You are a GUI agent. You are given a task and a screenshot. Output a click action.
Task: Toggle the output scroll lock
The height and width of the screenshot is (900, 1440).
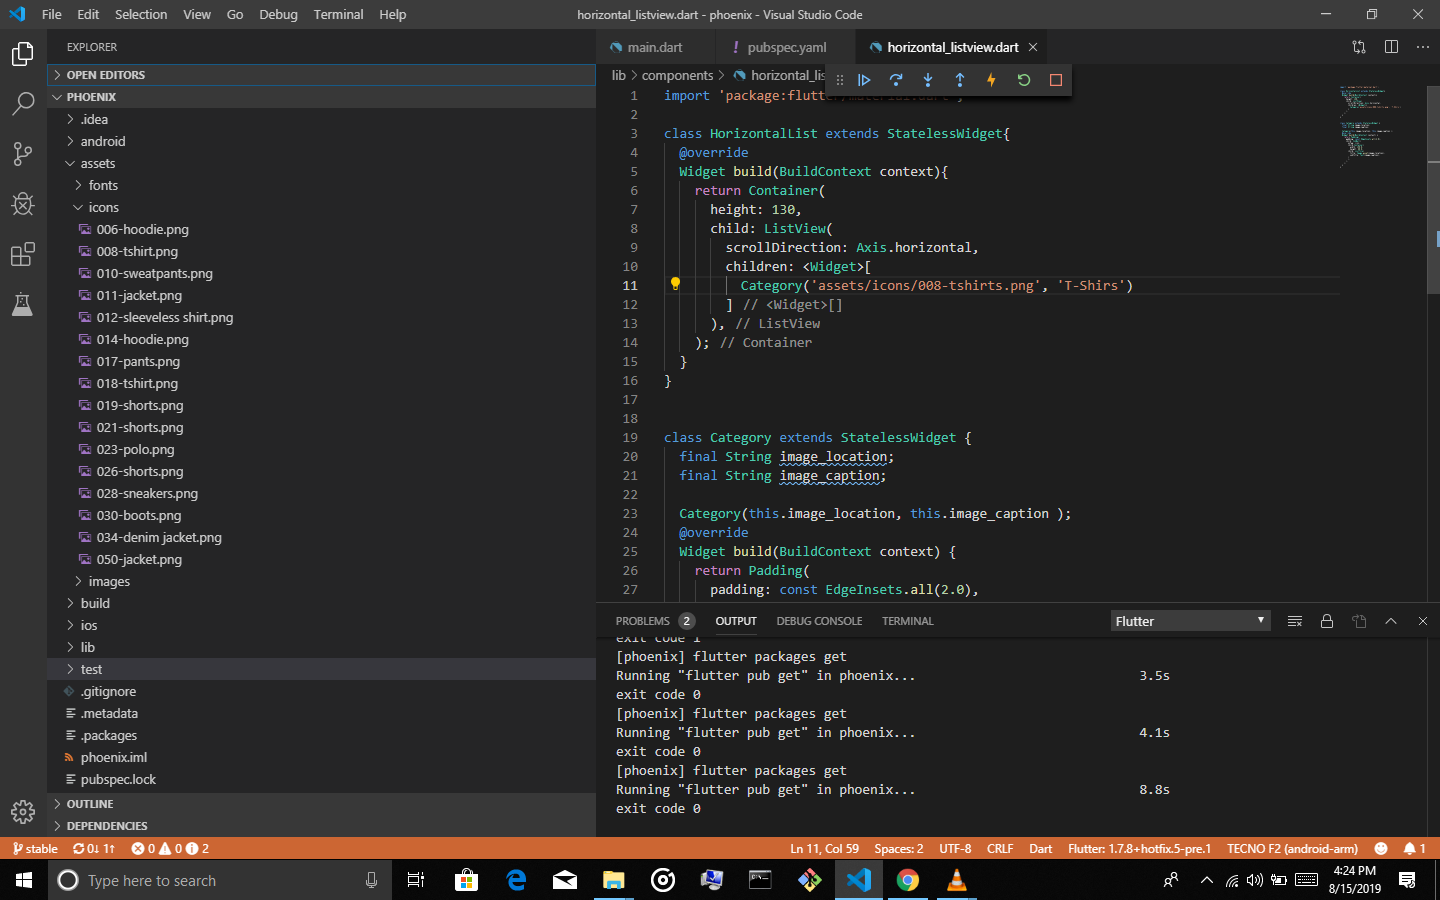[1327, 620]
